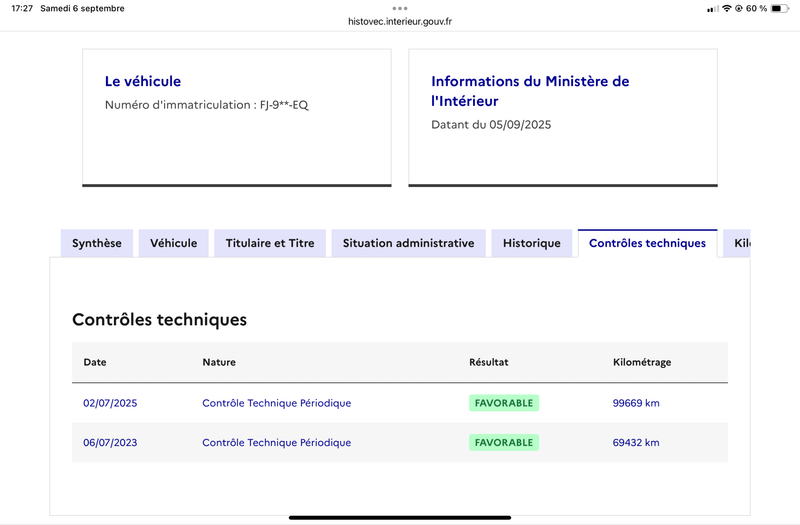Click the 69432 km mileage value
The height and width of the screenshot is (525, 800).
pyautogui.click(x=636, y=443)
